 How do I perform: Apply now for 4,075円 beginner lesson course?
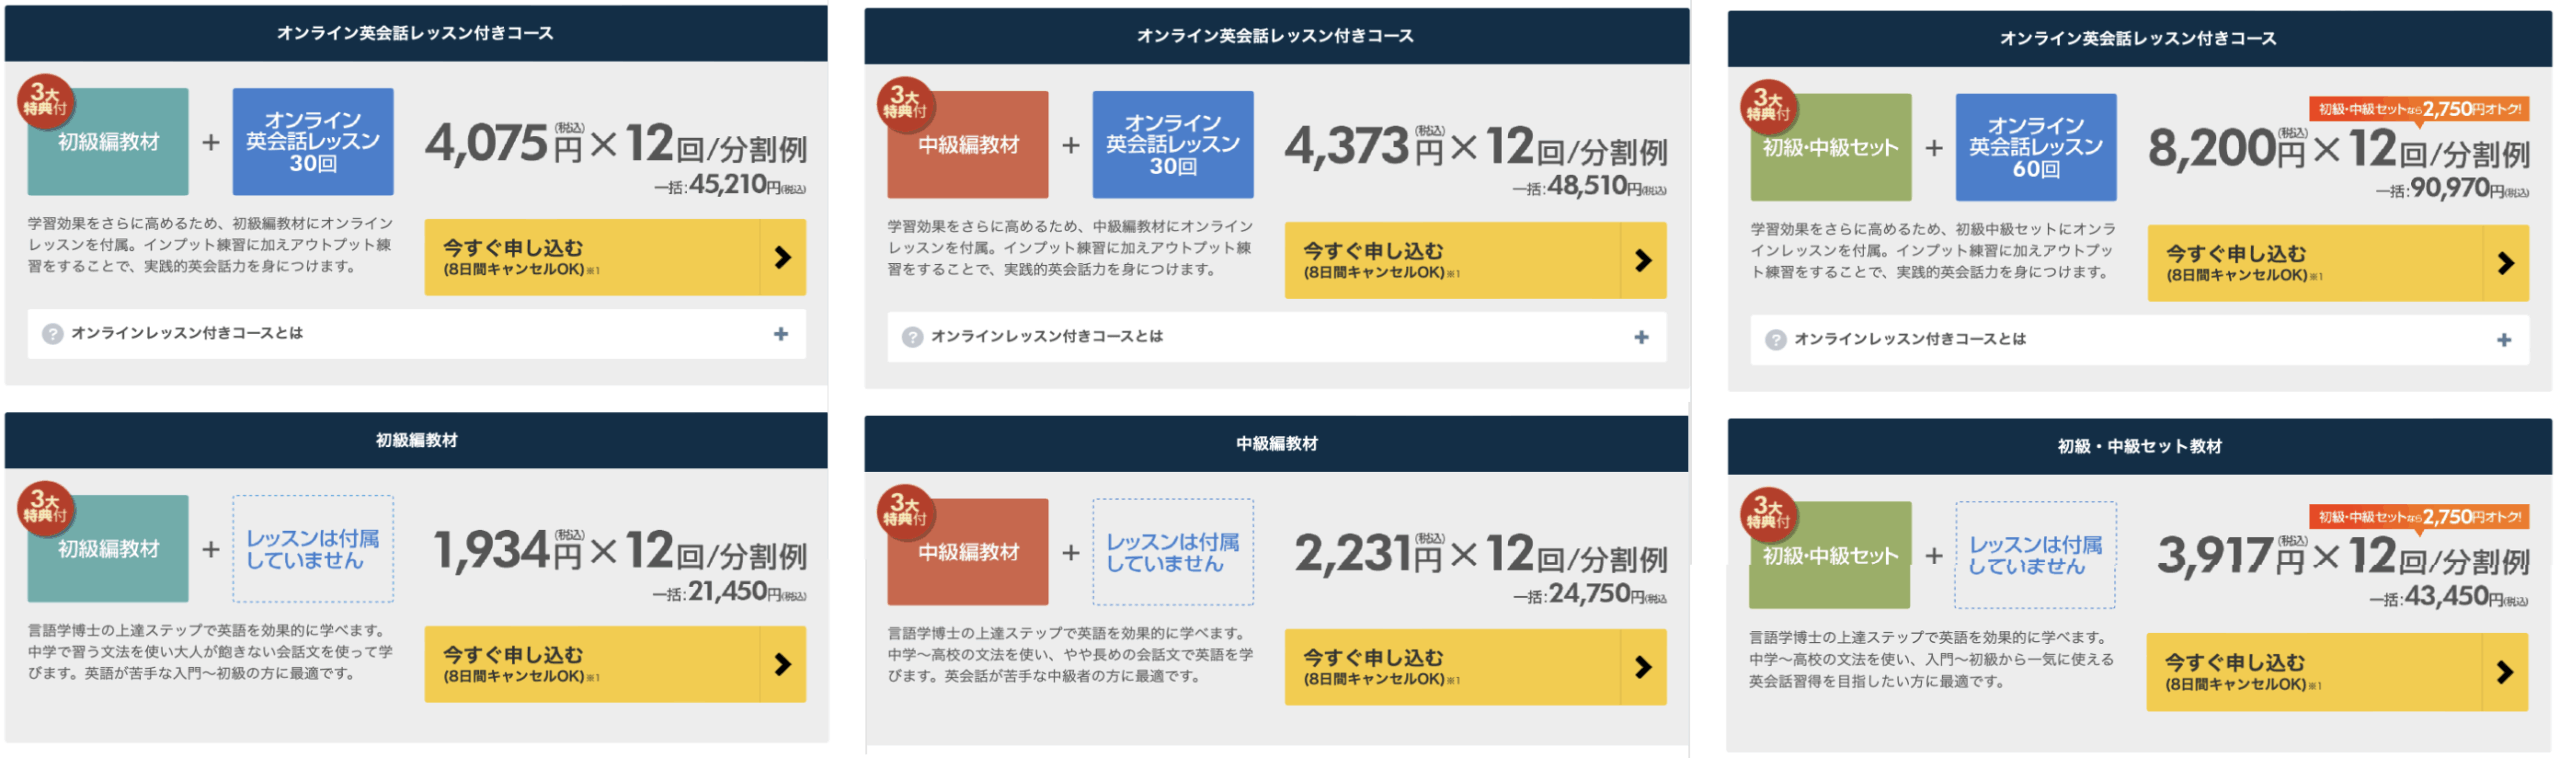coord(592,258)
